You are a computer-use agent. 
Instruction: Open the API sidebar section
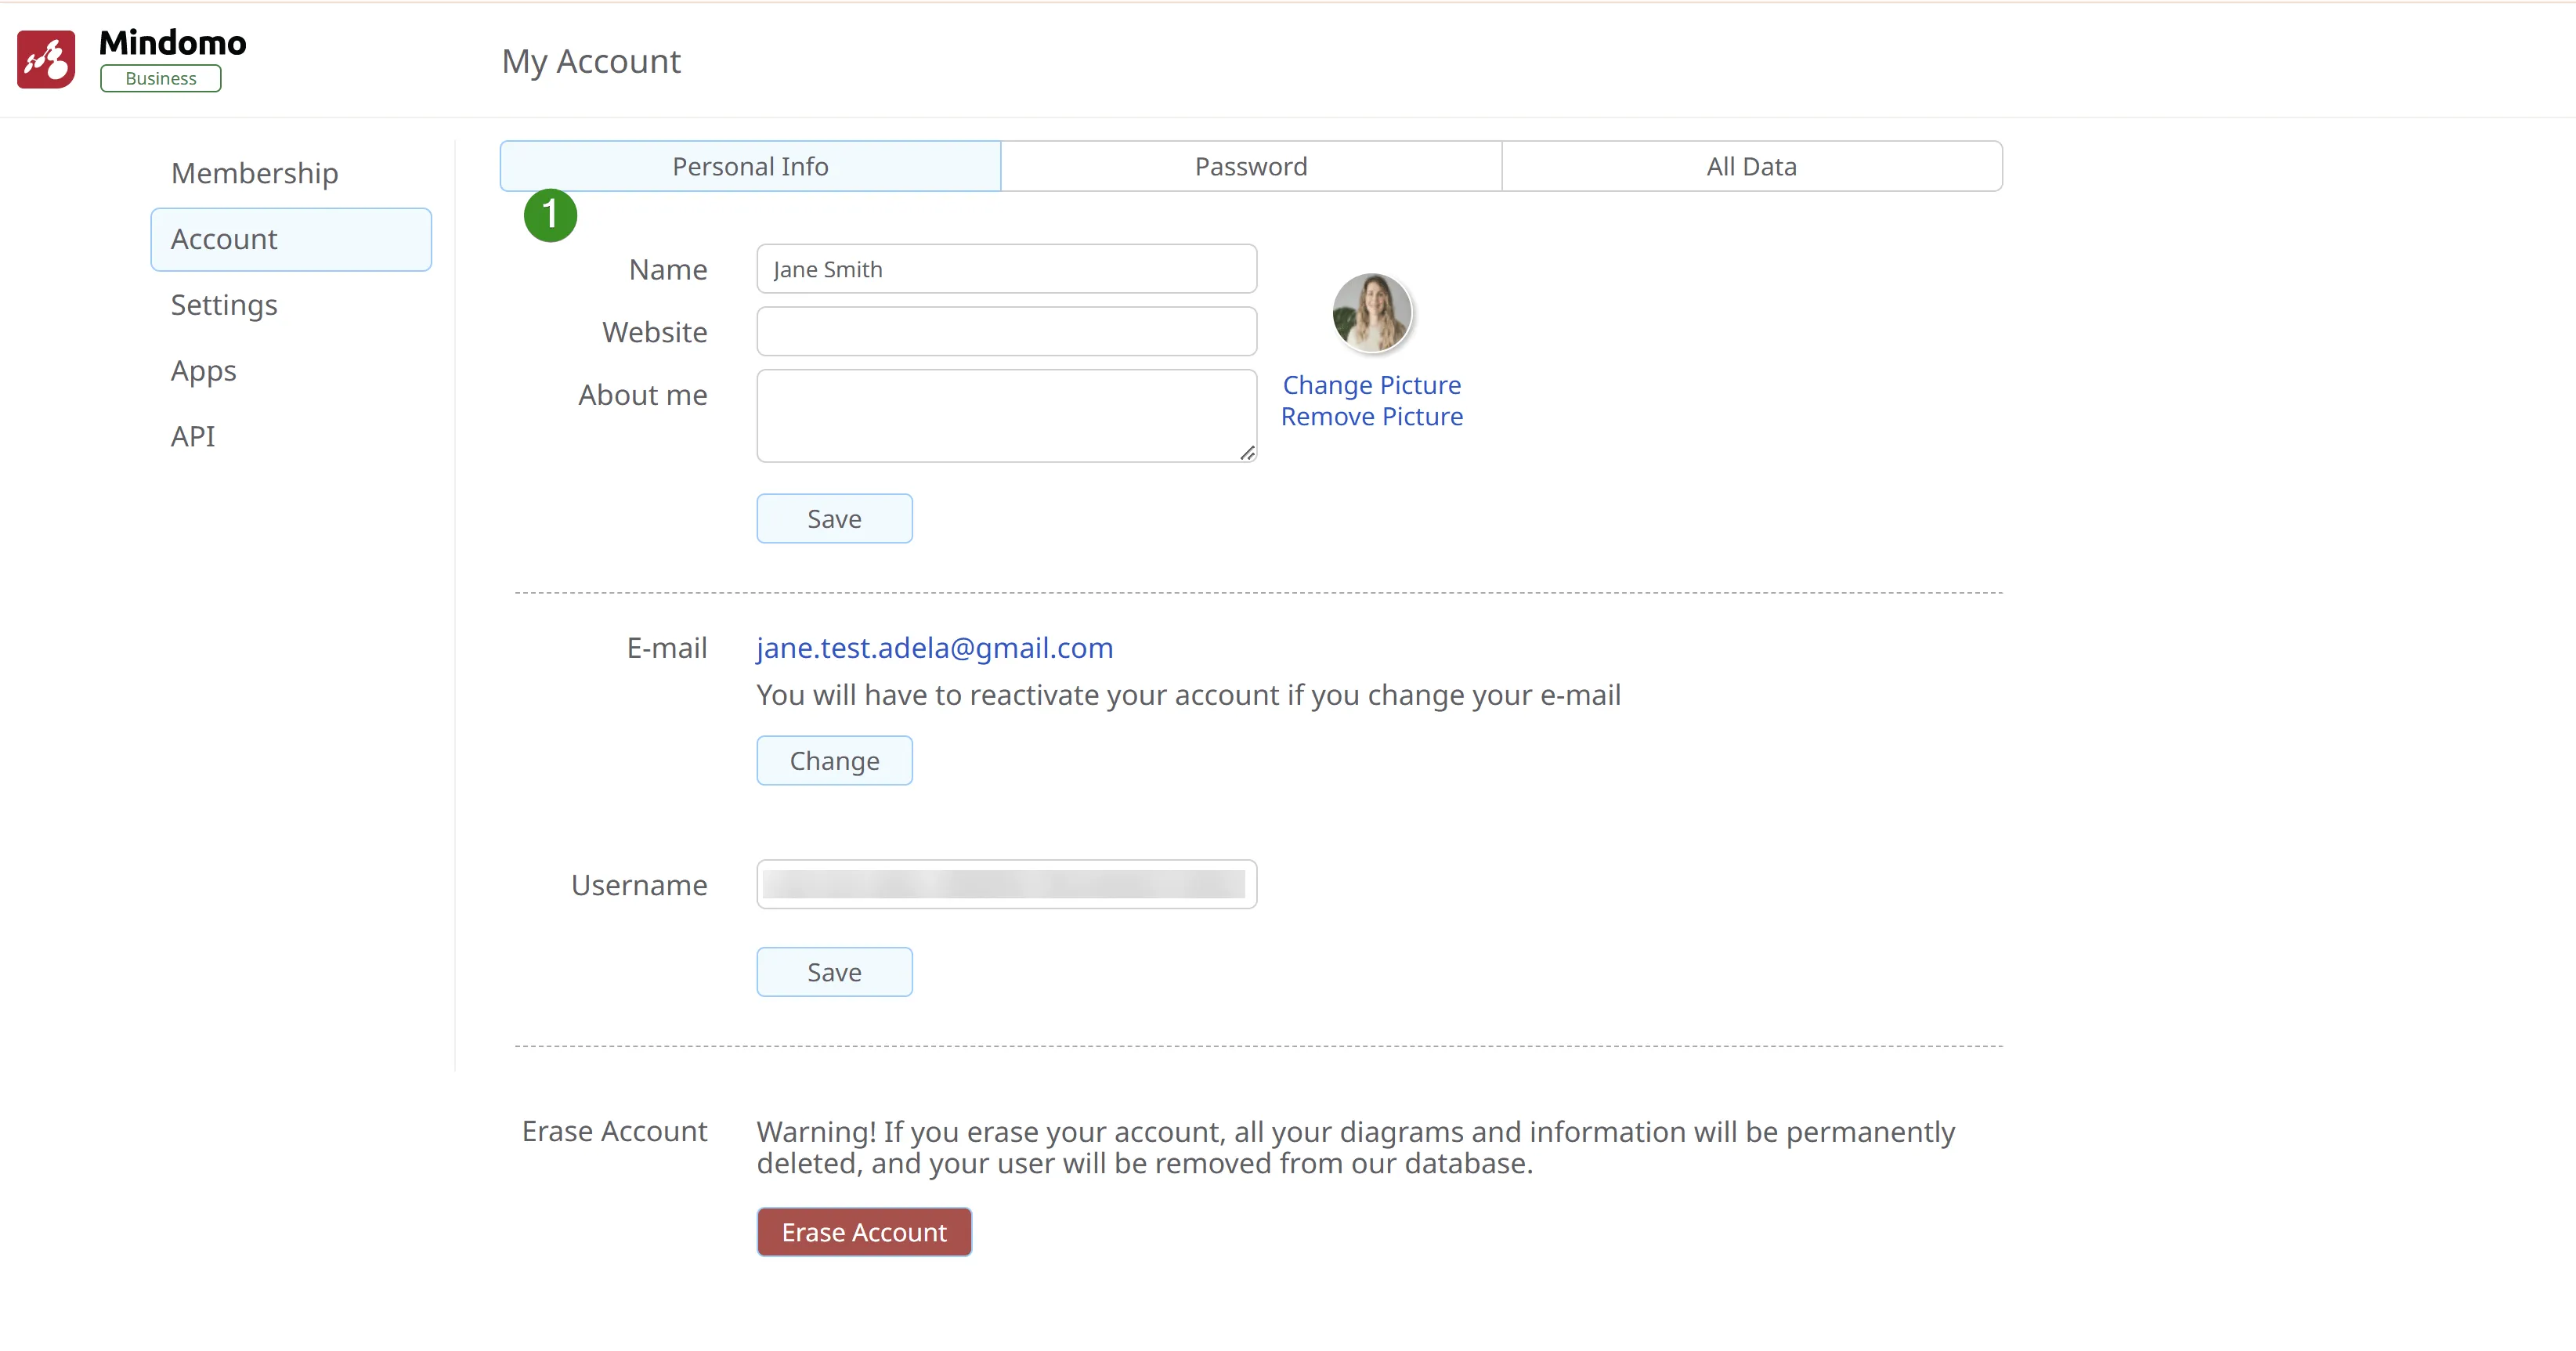click(x=193, y=436)
